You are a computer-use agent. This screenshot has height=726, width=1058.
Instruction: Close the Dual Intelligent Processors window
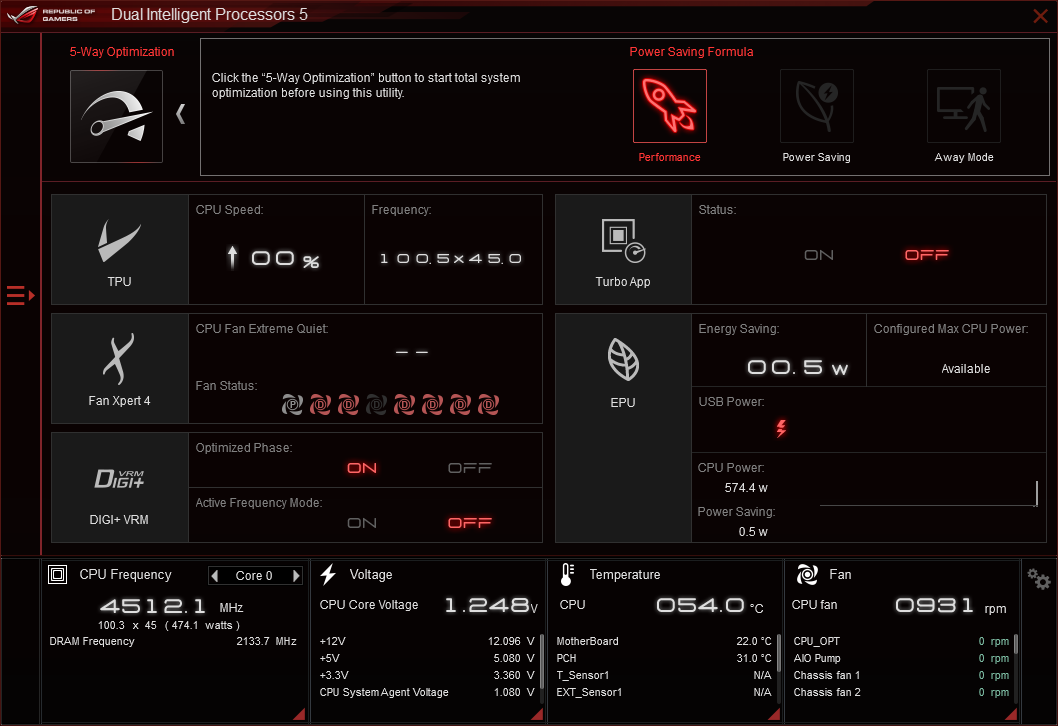[x=1040, y=16]
